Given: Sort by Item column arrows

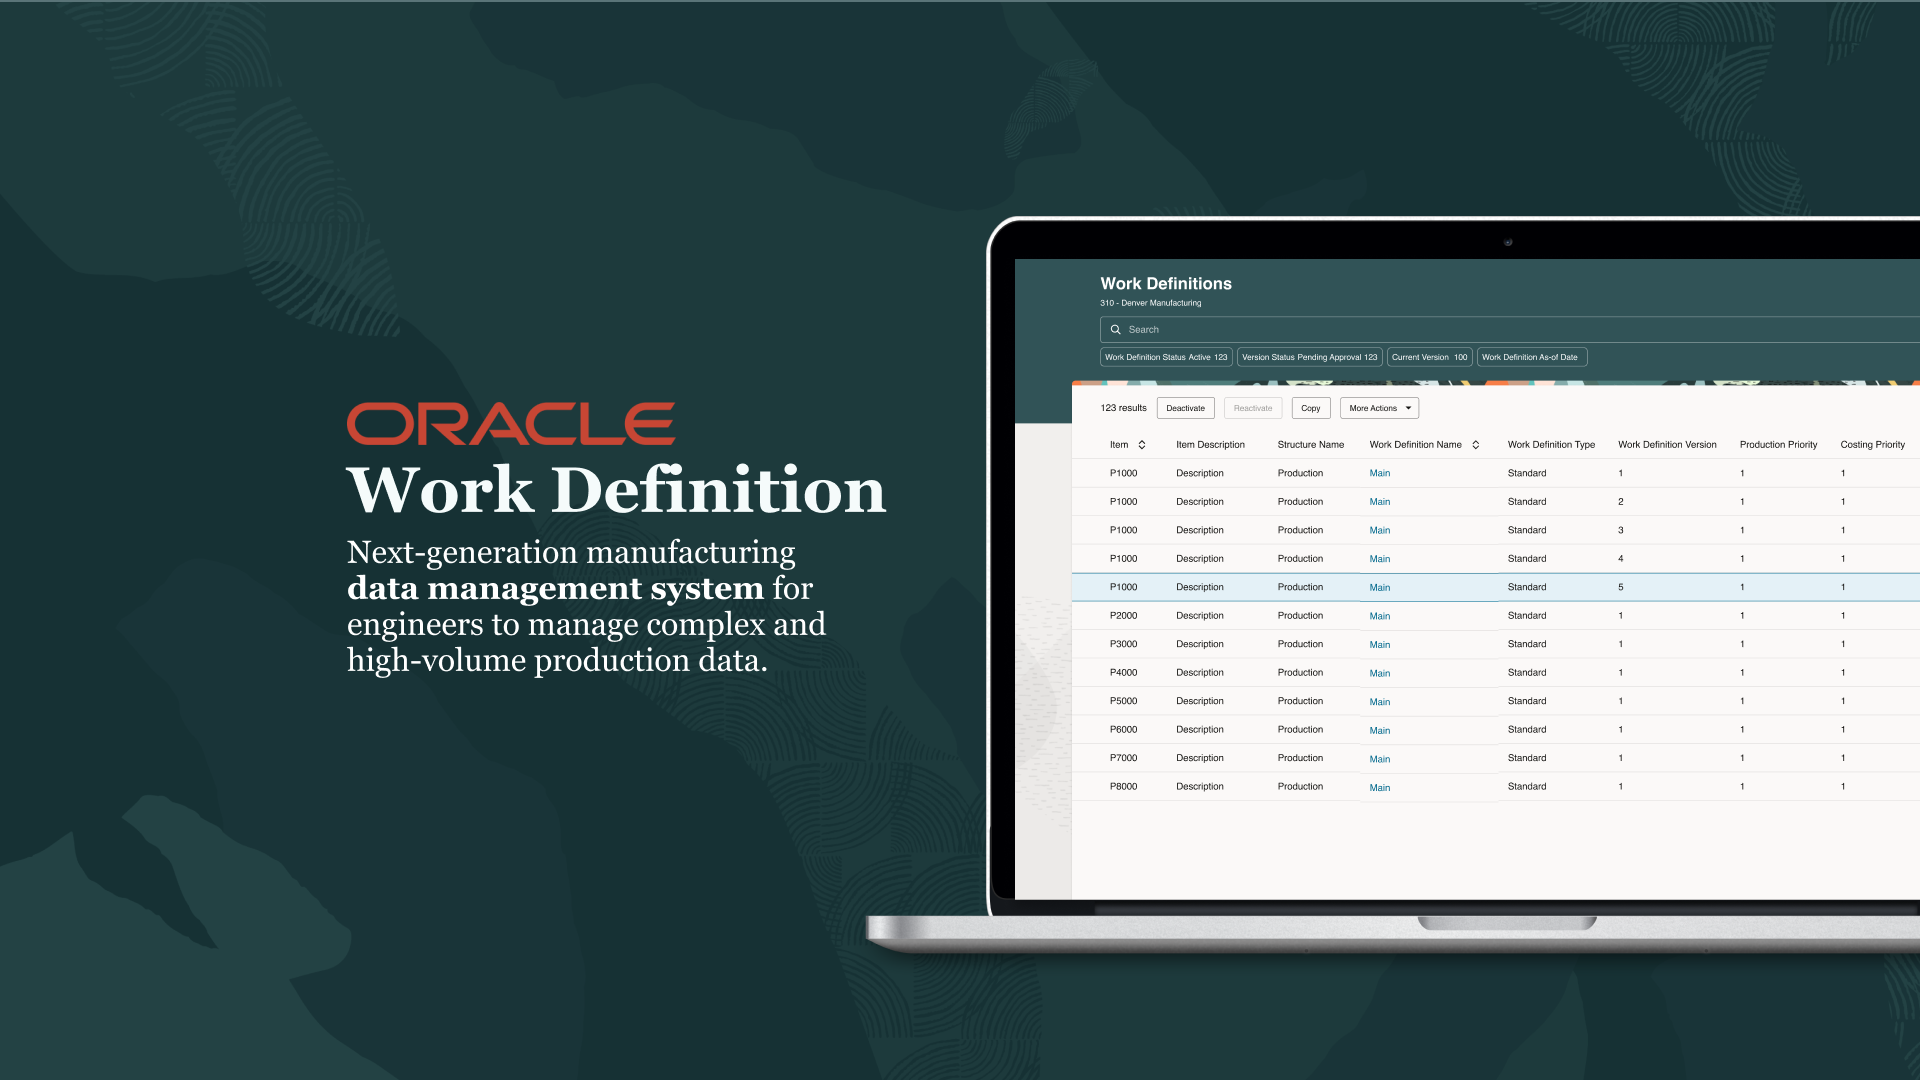Looking at the screenshot, I should click(1142, 445).
